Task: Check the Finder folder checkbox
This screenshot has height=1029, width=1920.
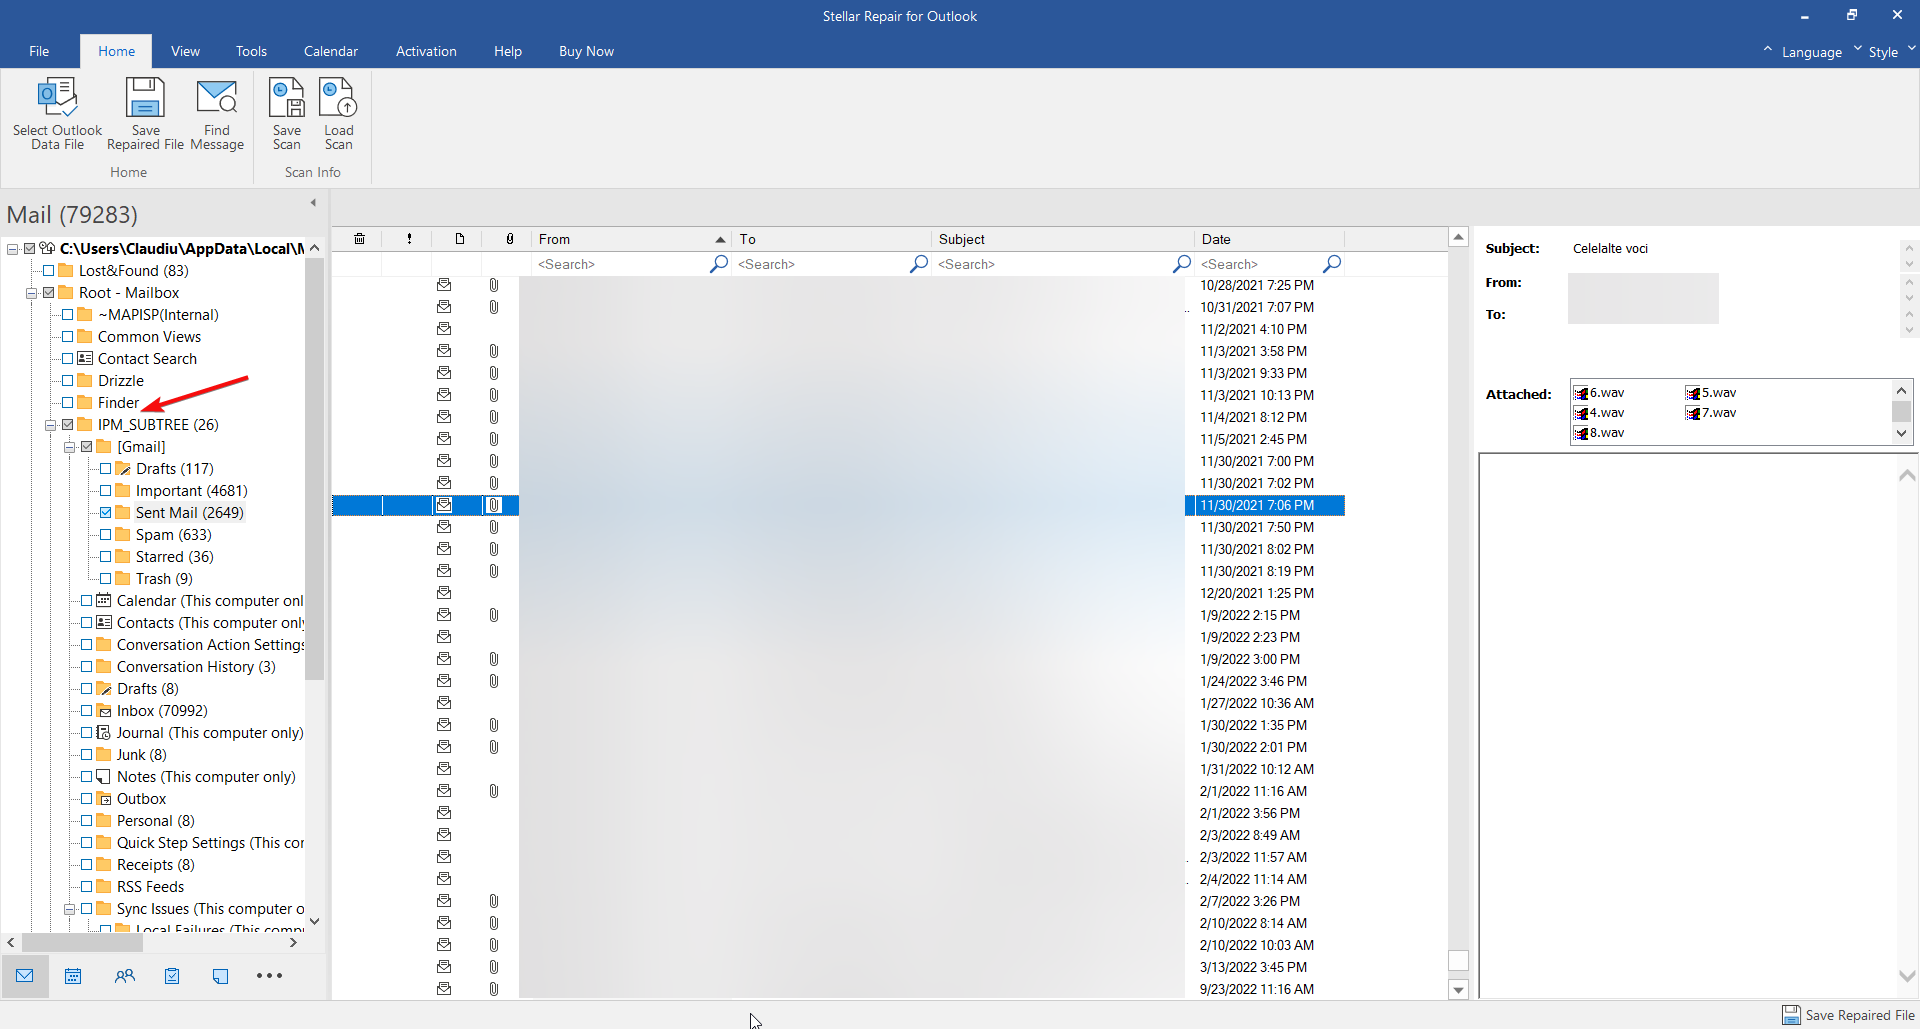Action: [68, 403]
